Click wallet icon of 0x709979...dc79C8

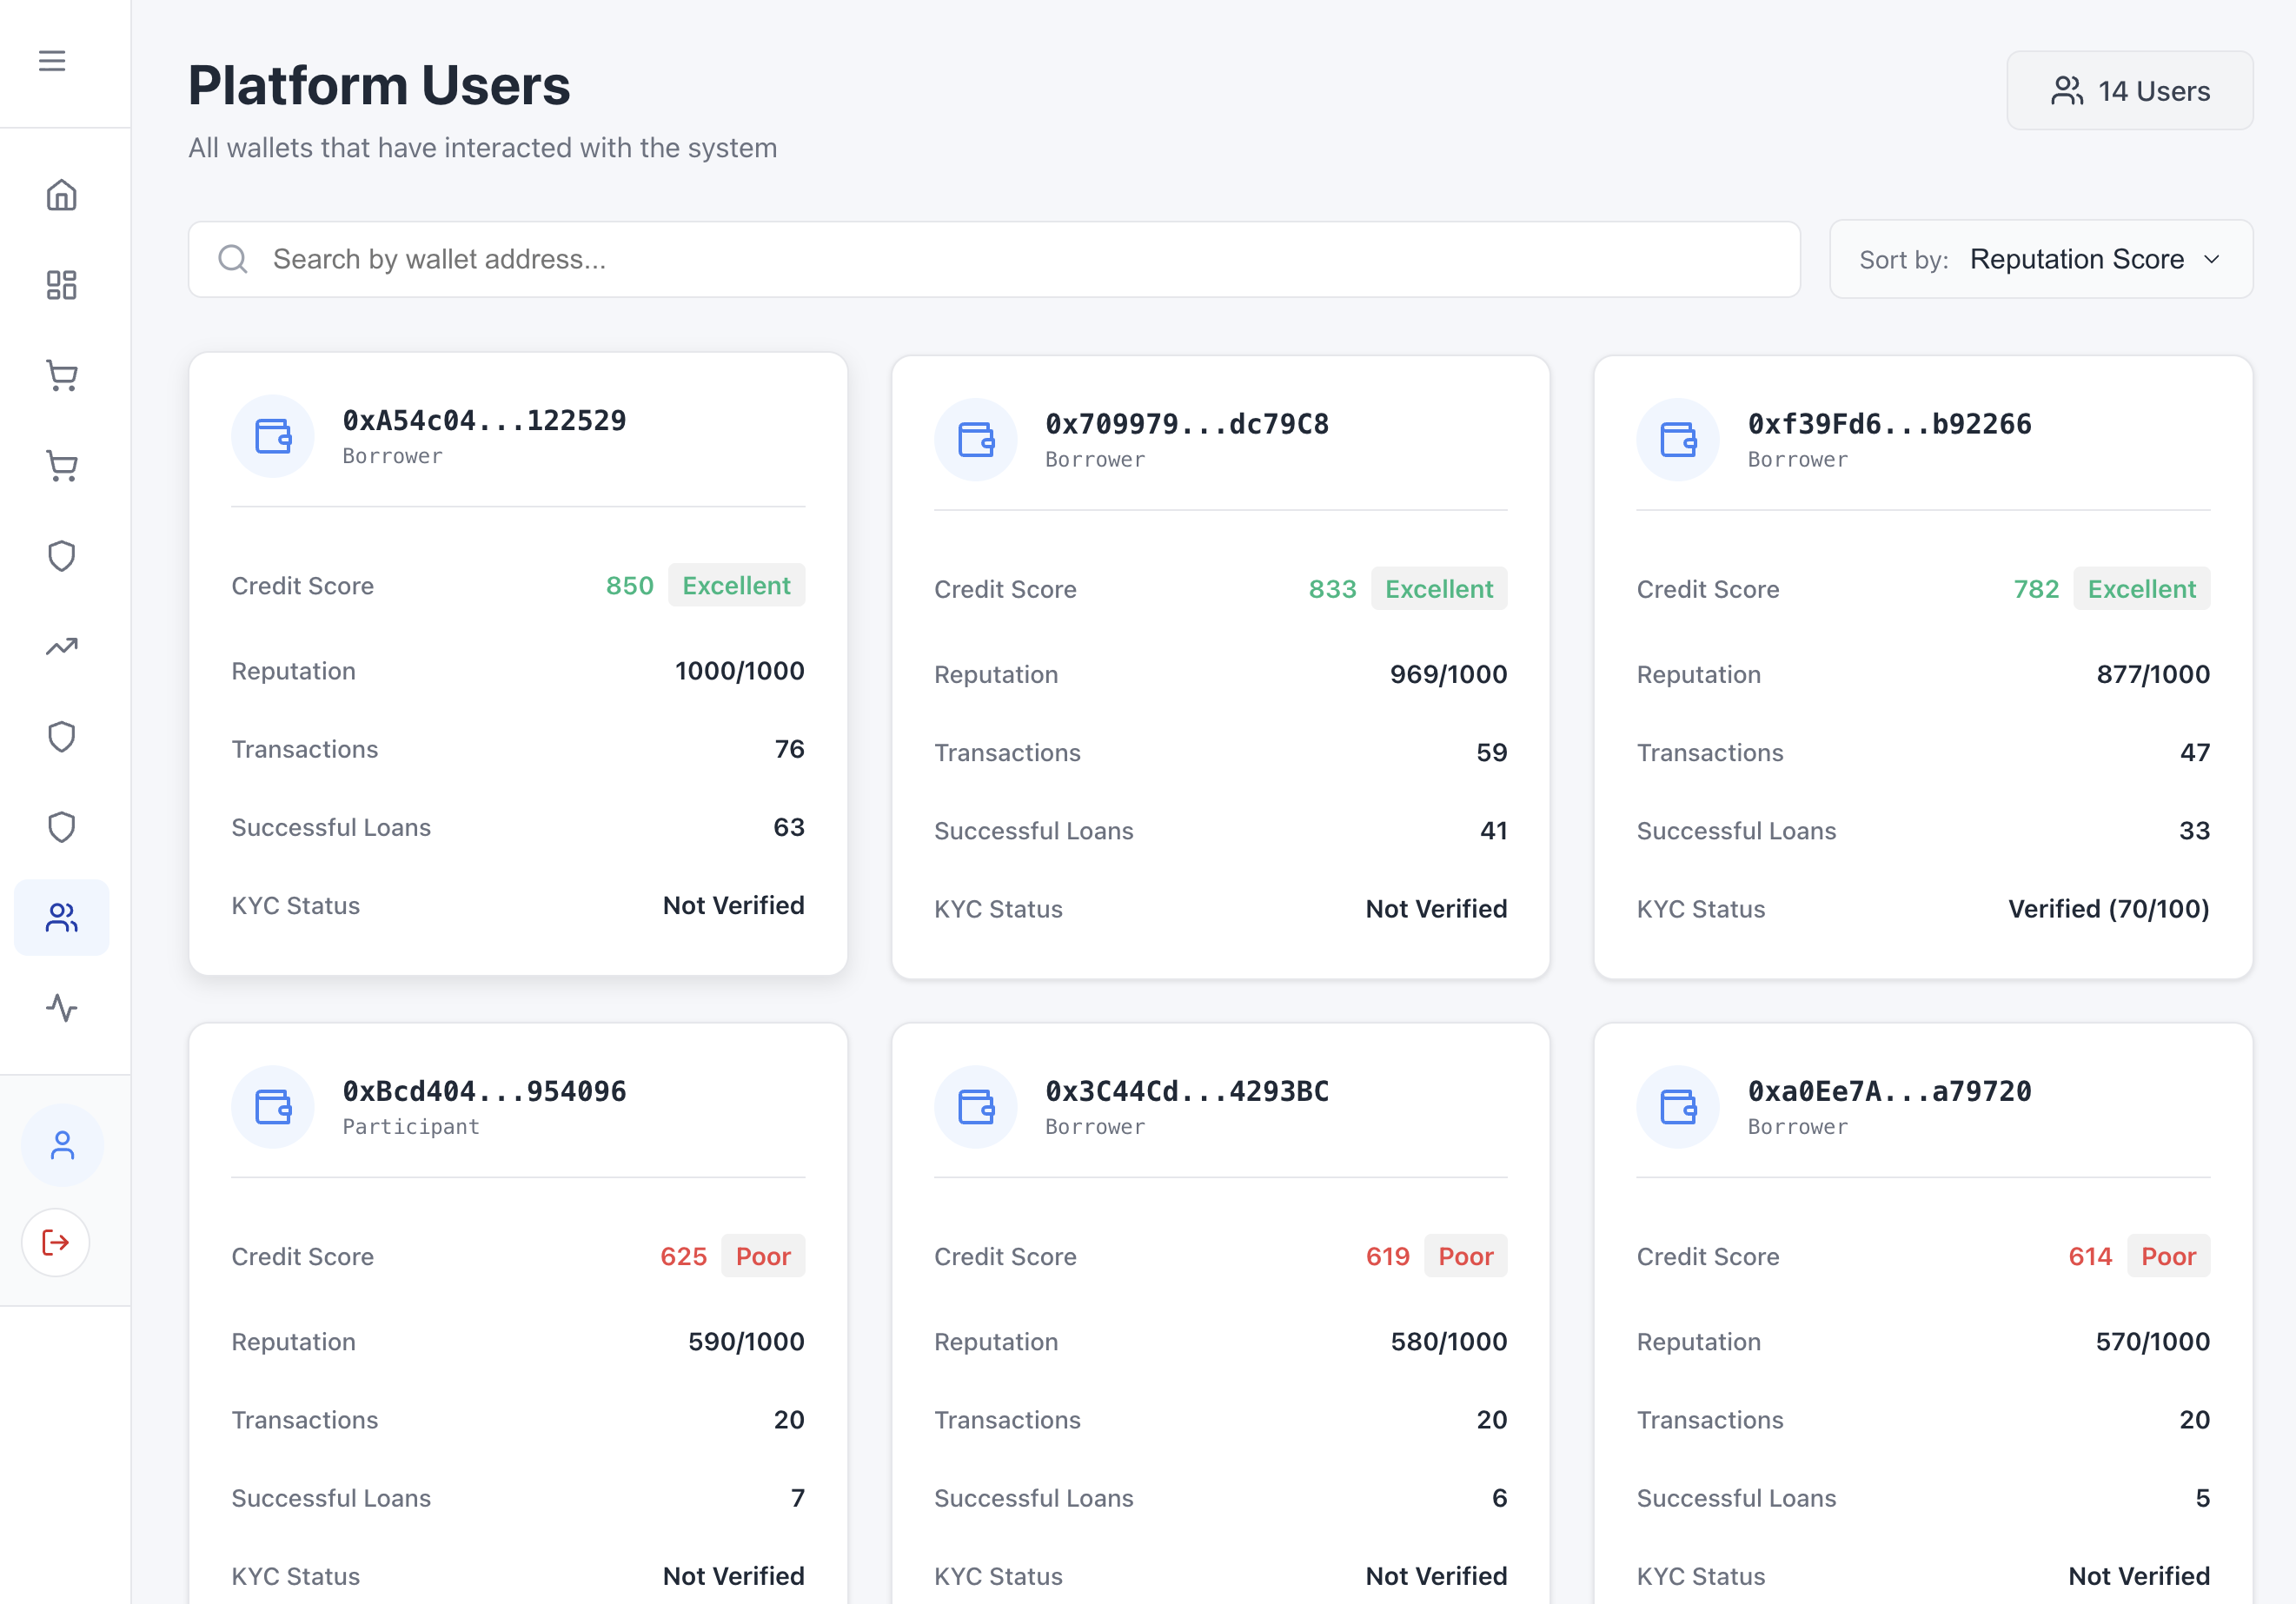click(x=975, y=440)
